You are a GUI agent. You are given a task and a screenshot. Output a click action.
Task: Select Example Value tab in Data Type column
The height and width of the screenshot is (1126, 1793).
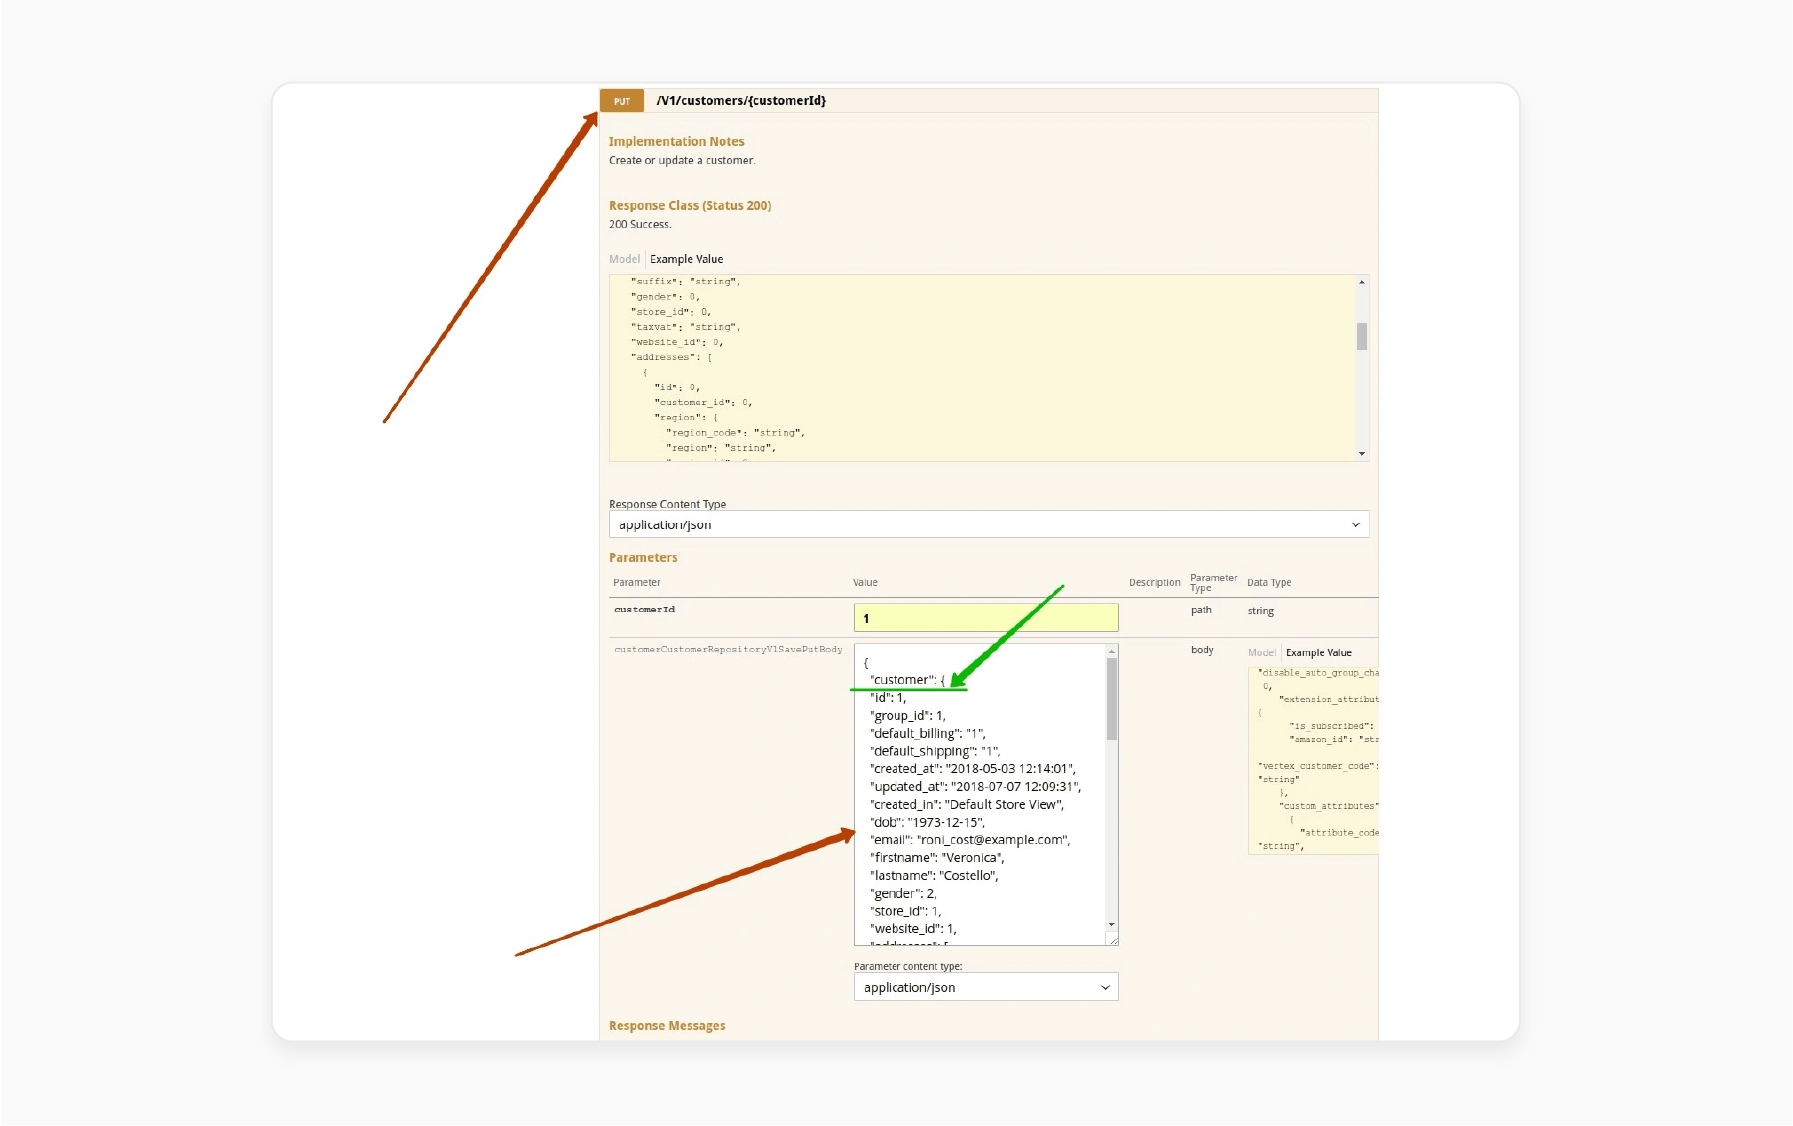[1318, 653]
